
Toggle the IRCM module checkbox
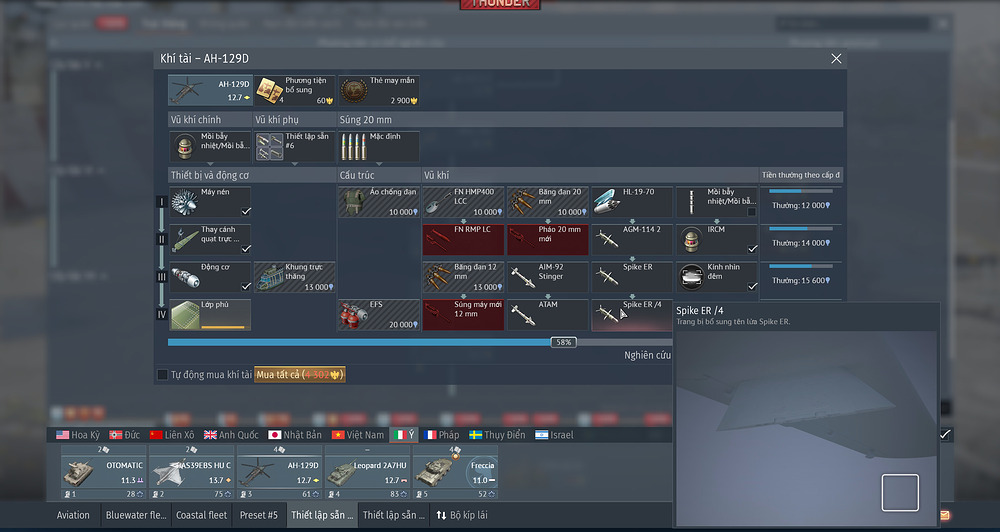(x=752, y=249)
